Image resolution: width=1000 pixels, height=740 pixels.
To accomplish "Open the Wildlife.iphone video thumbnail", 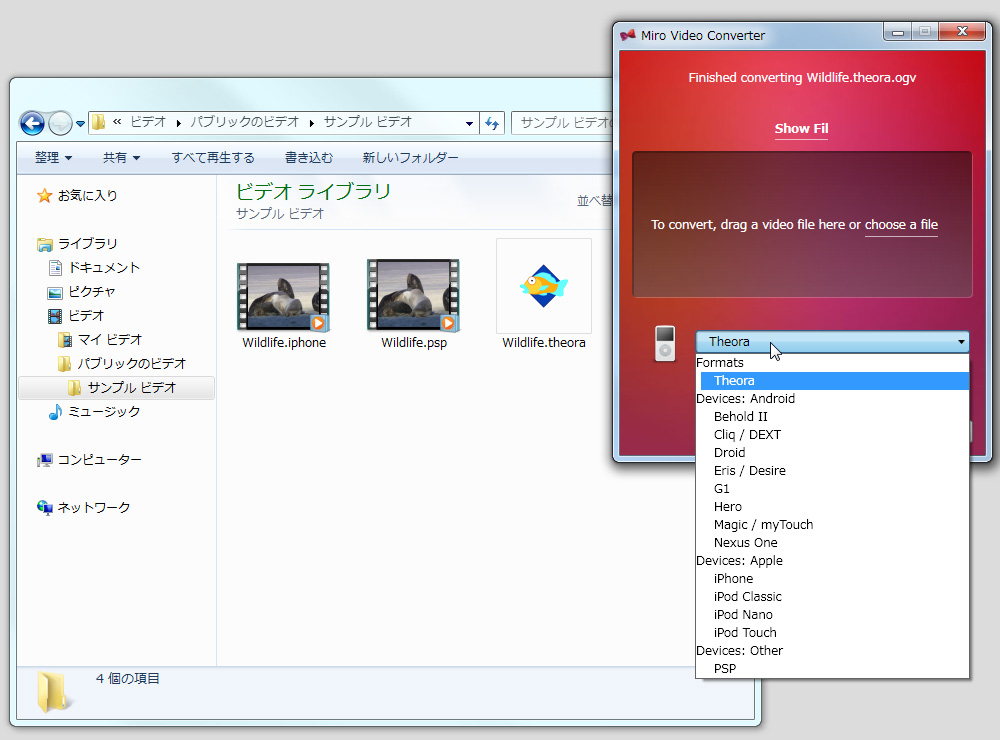I will click(283, 296).
